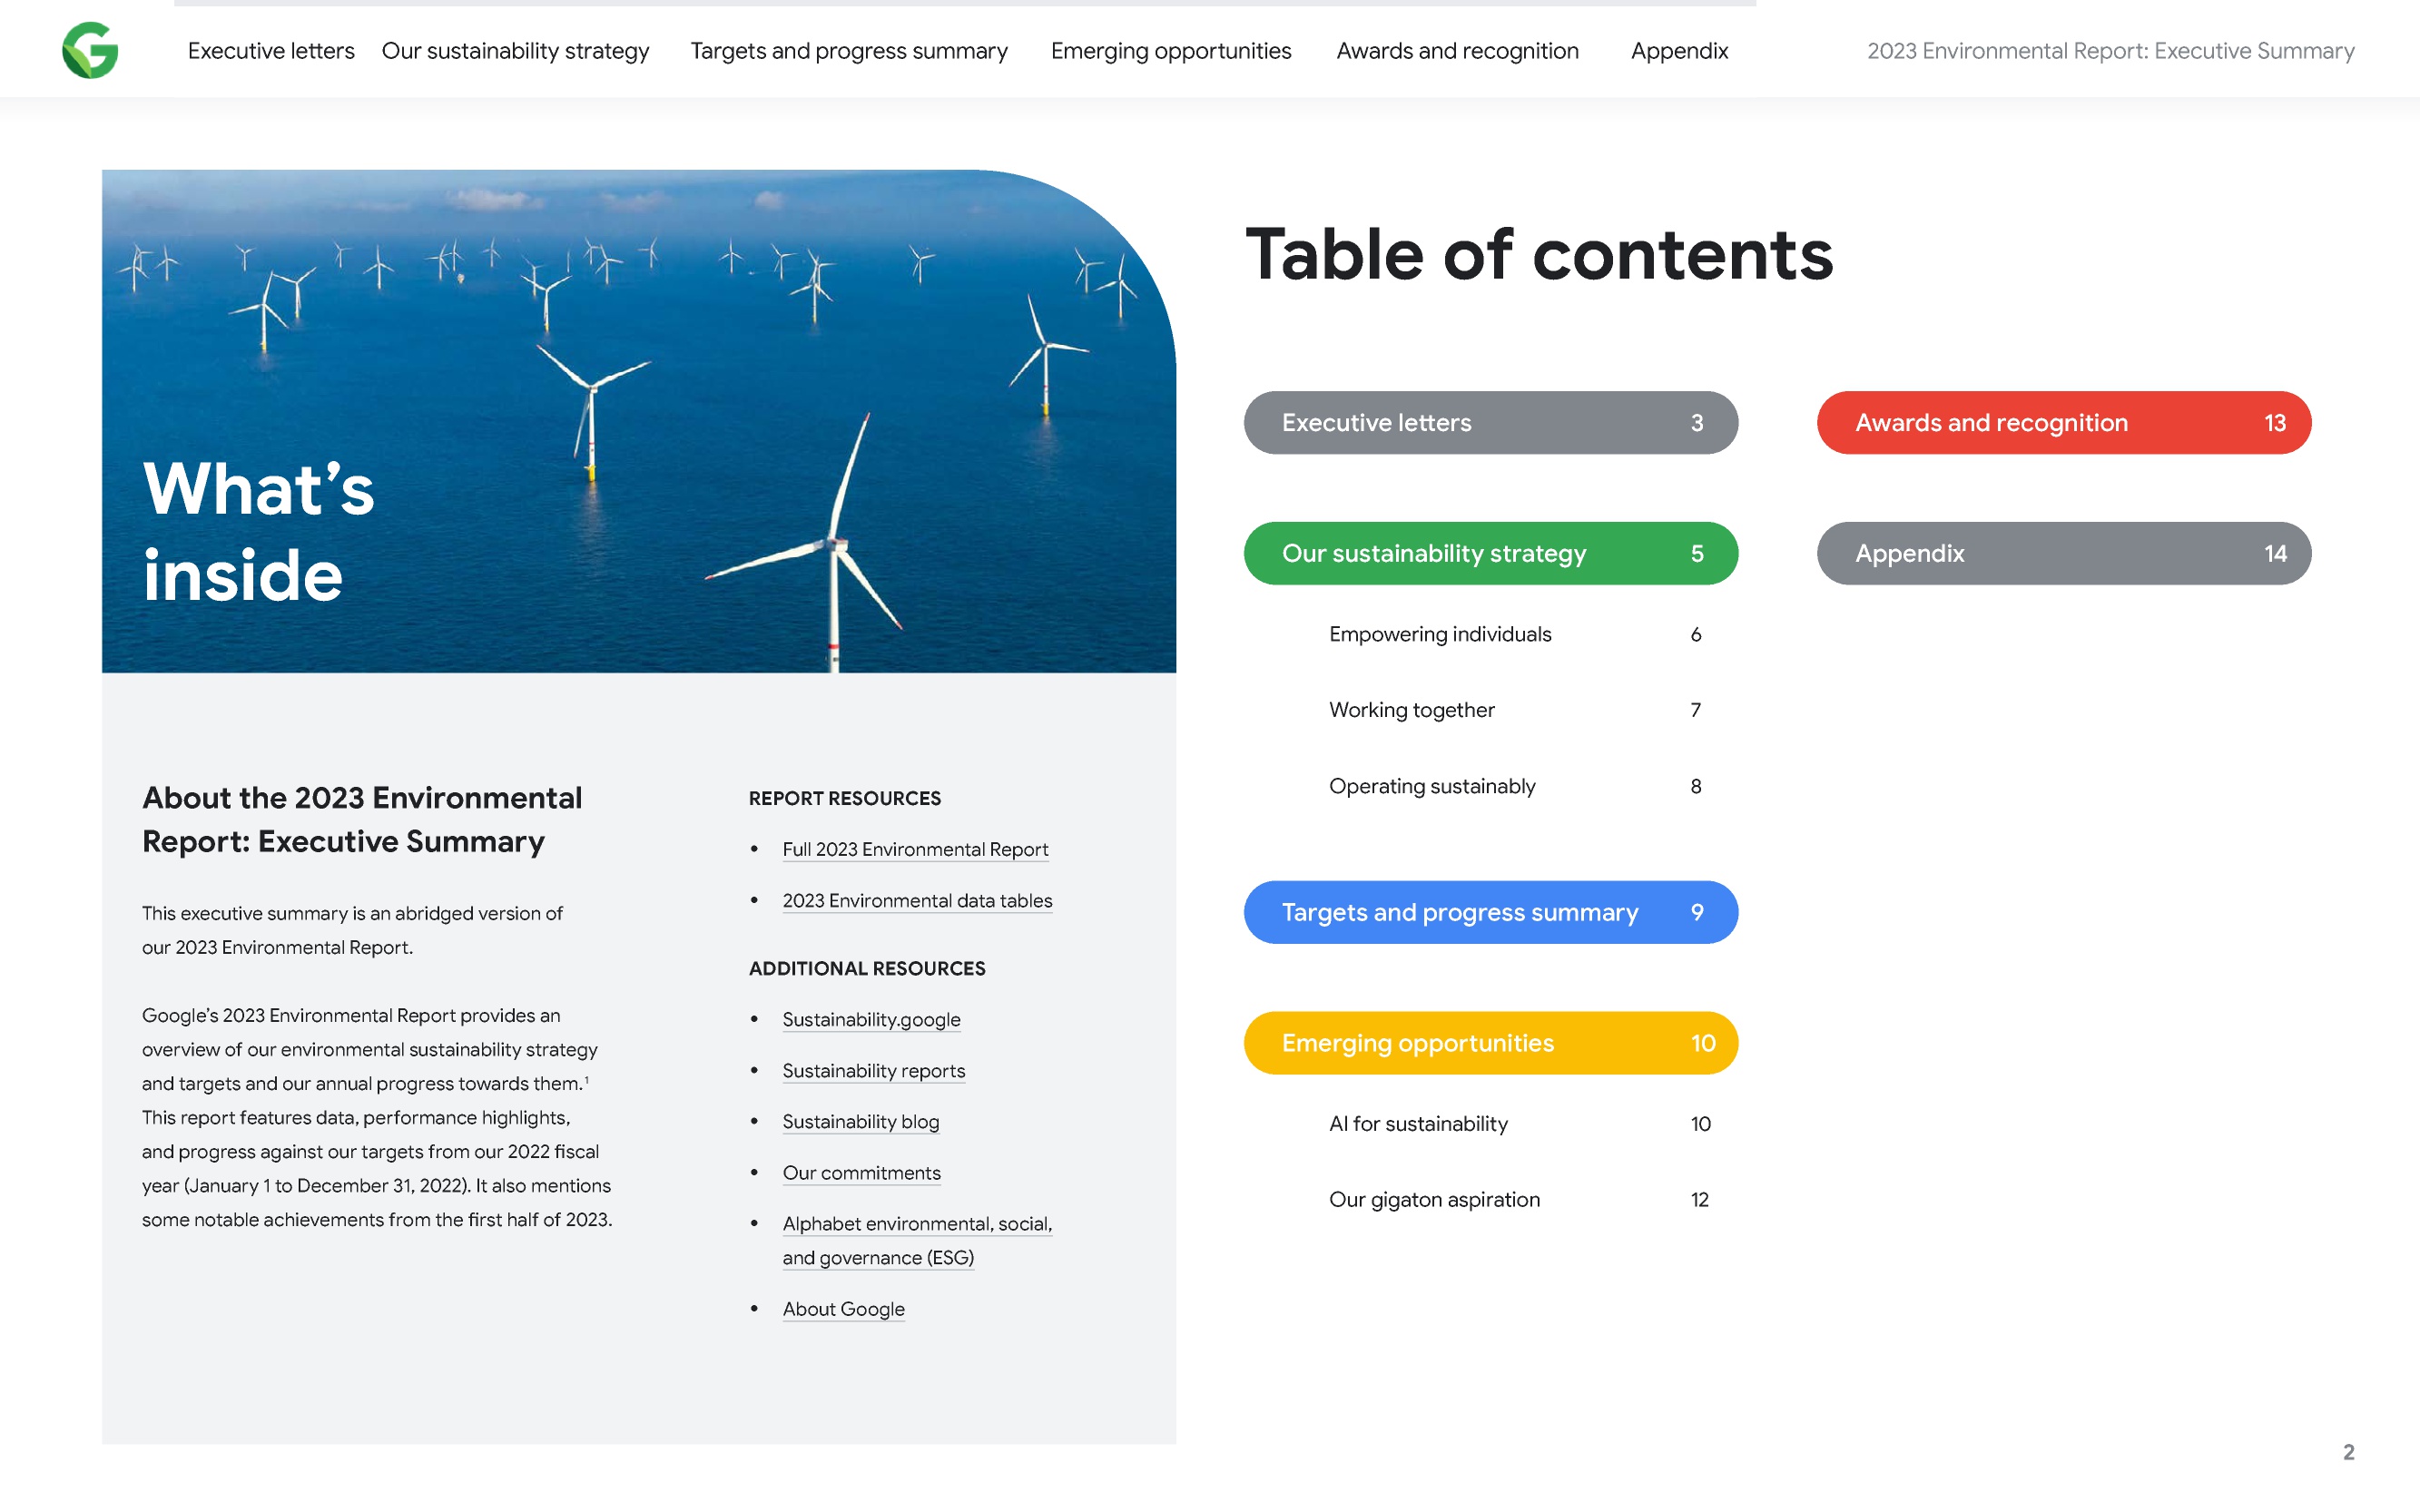Click the About the 2023 Environmental Report heading
This screenshot has width=2420, height=1512.
(x=362, y=820)
